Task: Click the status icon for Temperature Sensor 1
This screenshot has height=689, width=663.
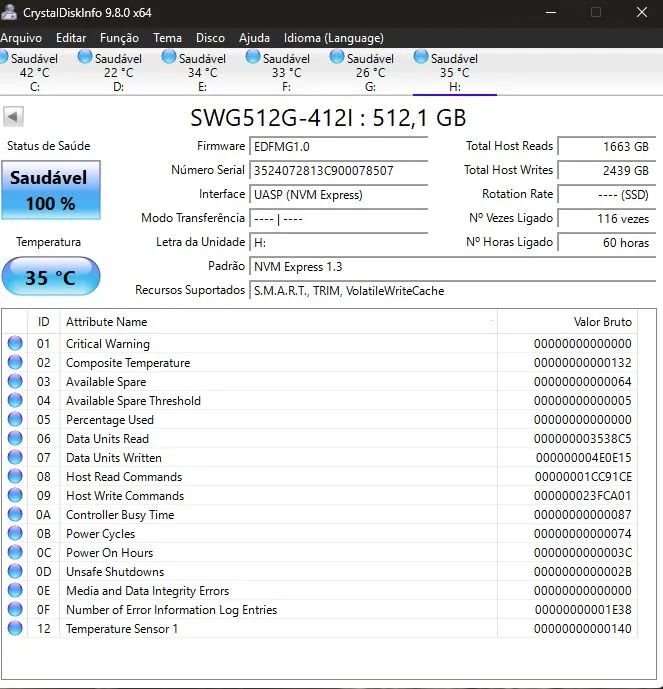Action: 15,628
